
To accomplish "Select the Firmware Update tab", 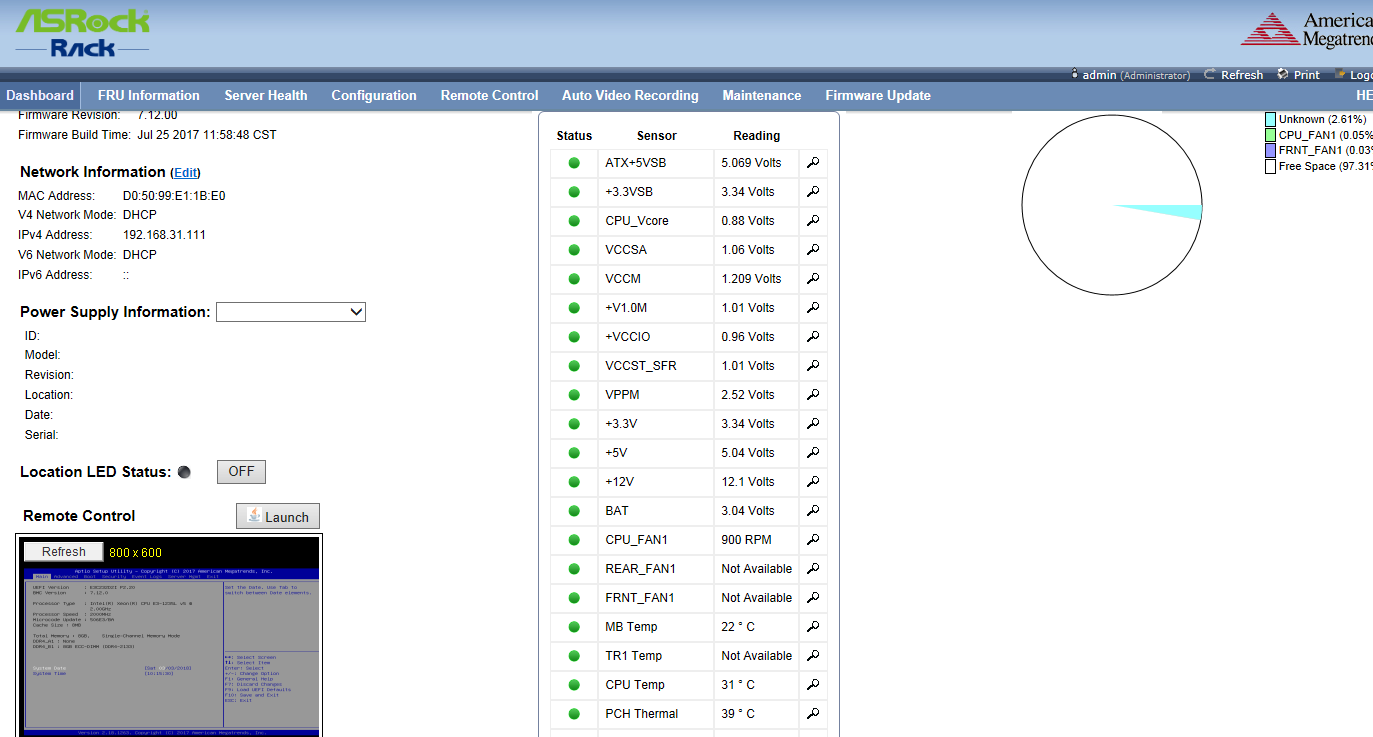I will click(877, 96).
